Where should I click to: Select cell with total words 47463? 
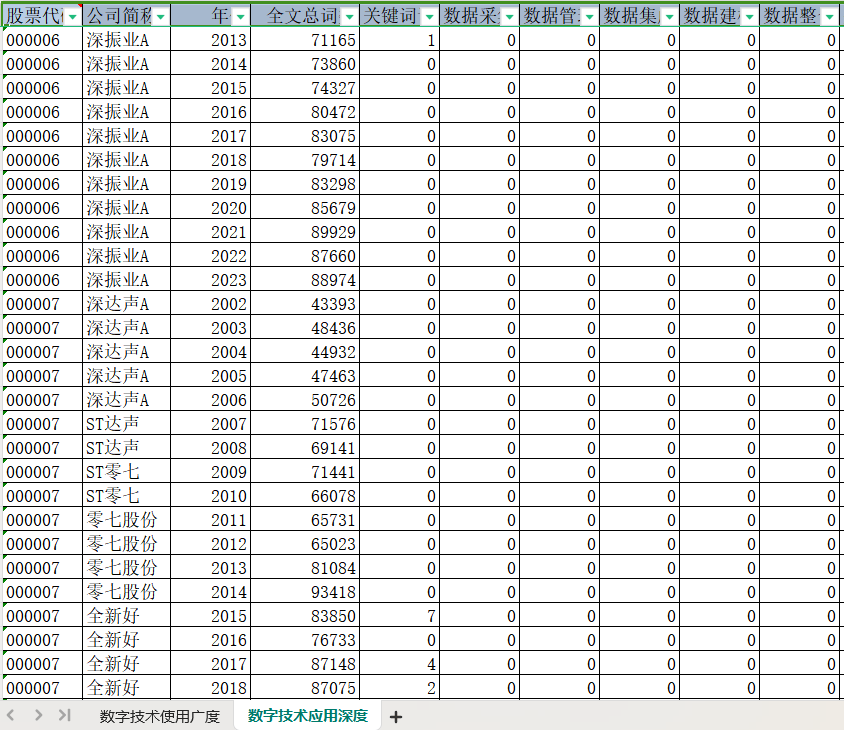tap(305, 375)
